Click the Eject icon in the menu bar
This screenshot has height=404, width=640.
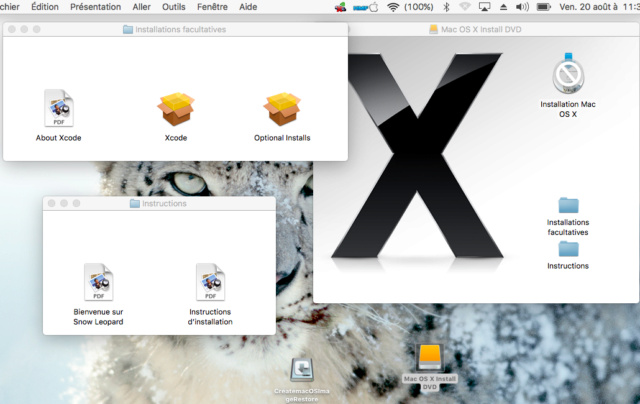coord(504,7)
